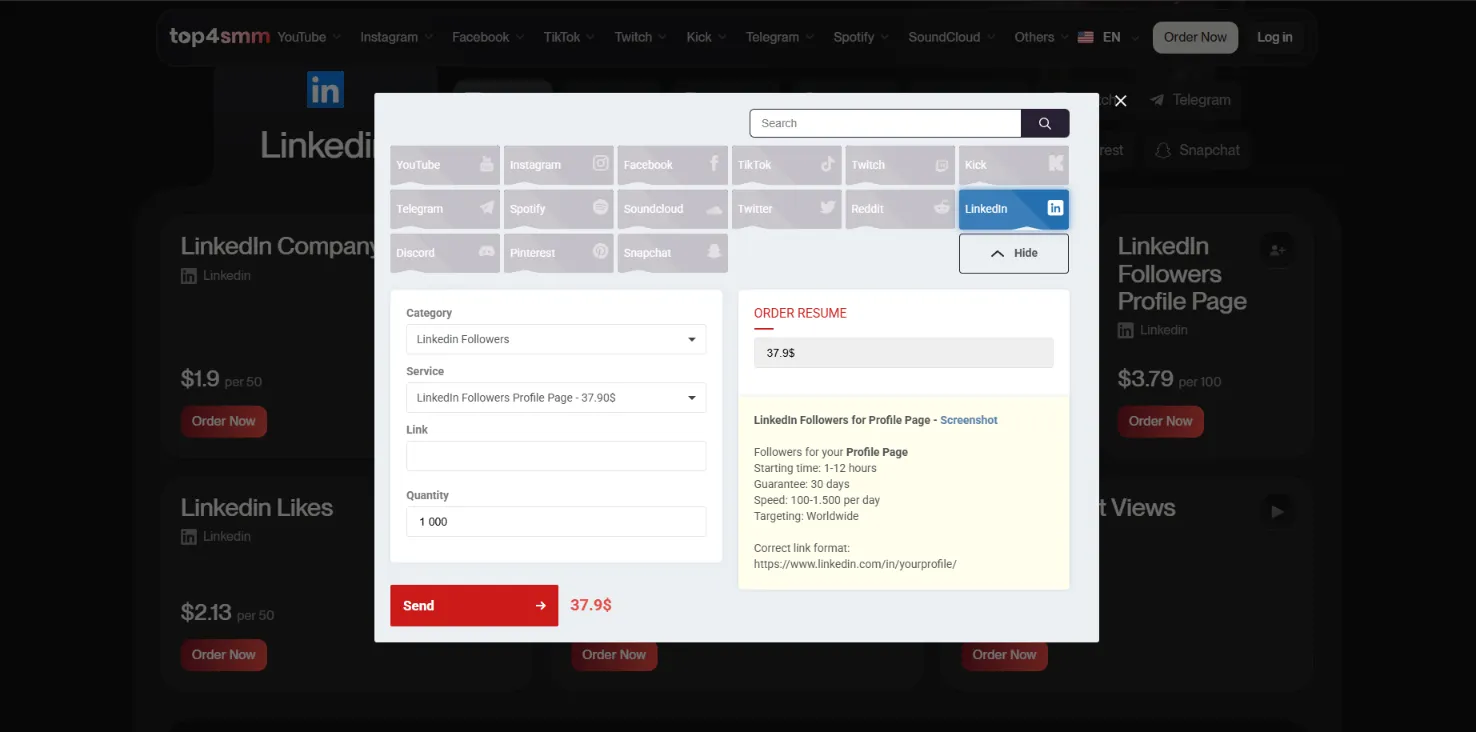This screenshot has width=1476, height=732.
Task: Open the Category dropdown Linkedin Followers
Action: (556, 339)
